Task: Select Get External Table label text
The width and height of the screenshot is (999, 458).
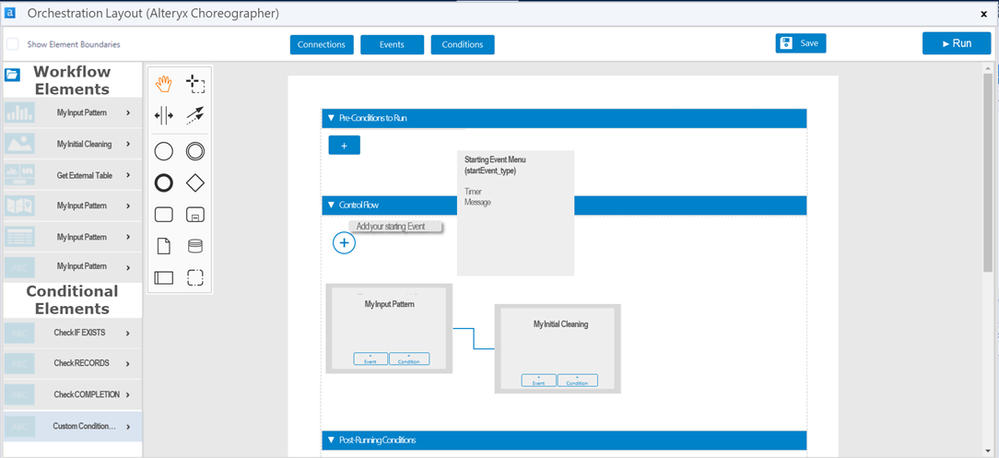Action: pos(85,175)
